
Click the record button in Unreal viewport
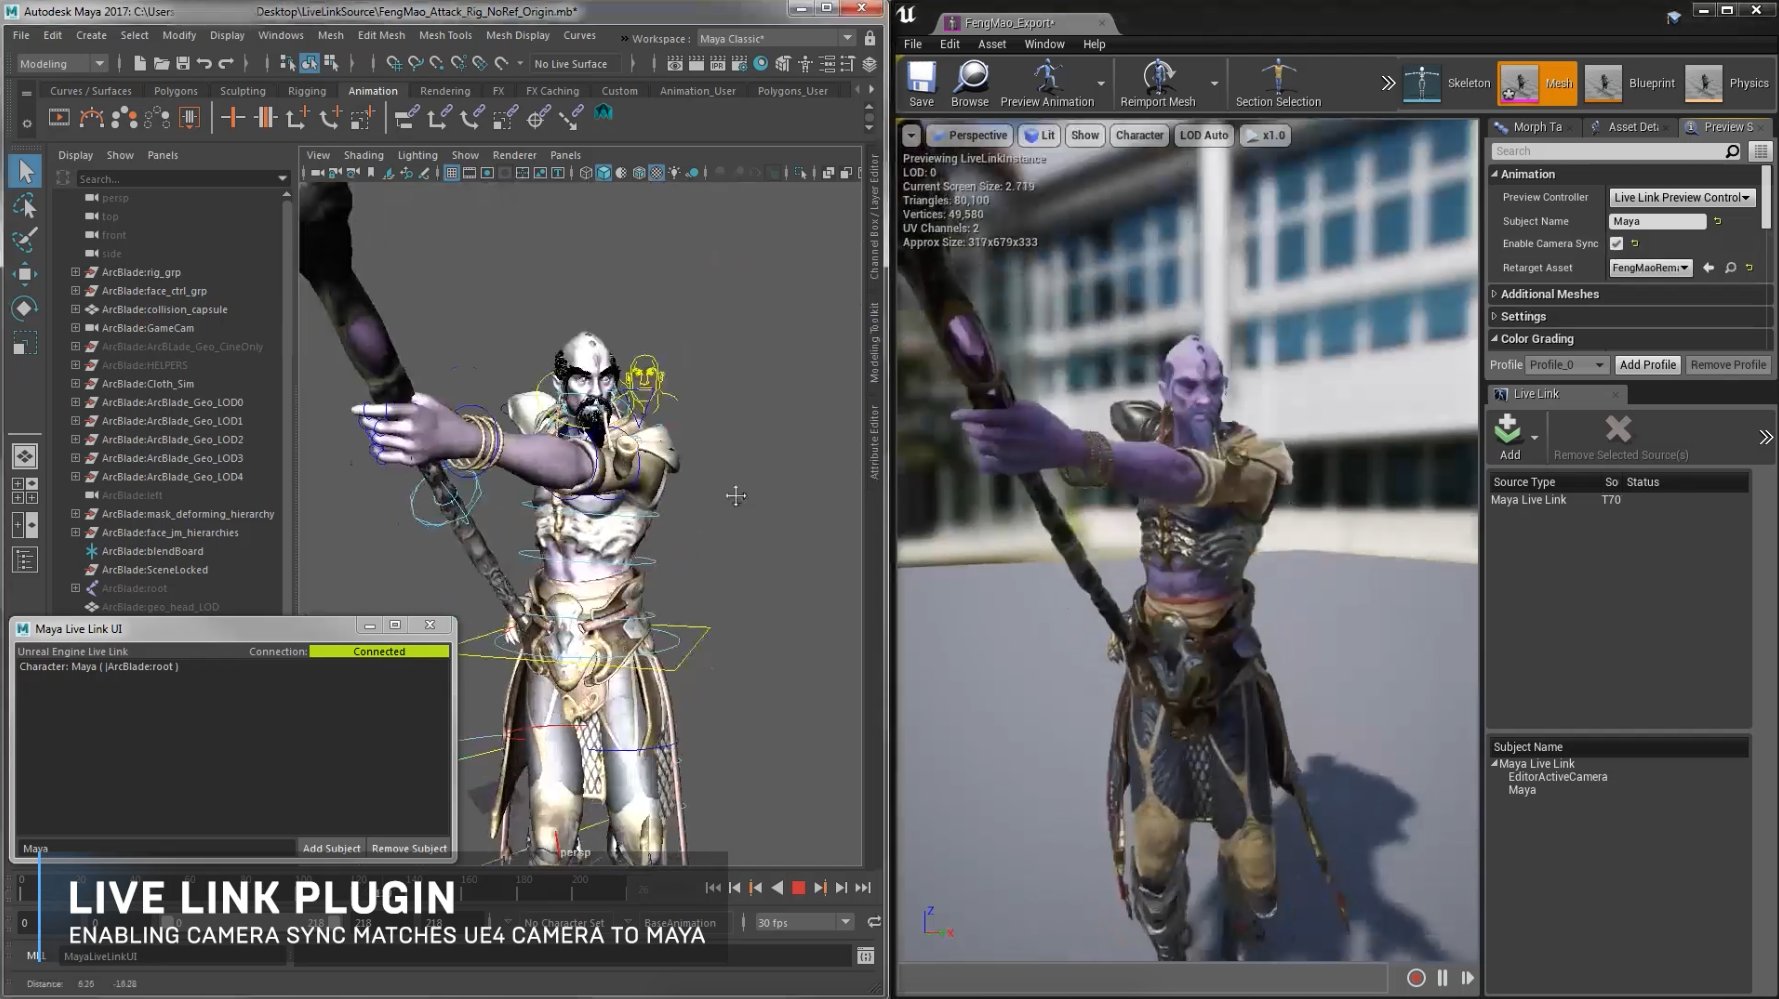(1416, 978)
